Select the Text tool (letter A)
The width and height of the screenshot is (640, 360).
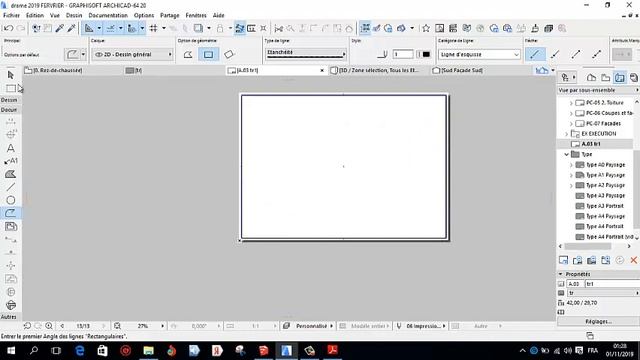pyautogui.click(x=11, y=148)
